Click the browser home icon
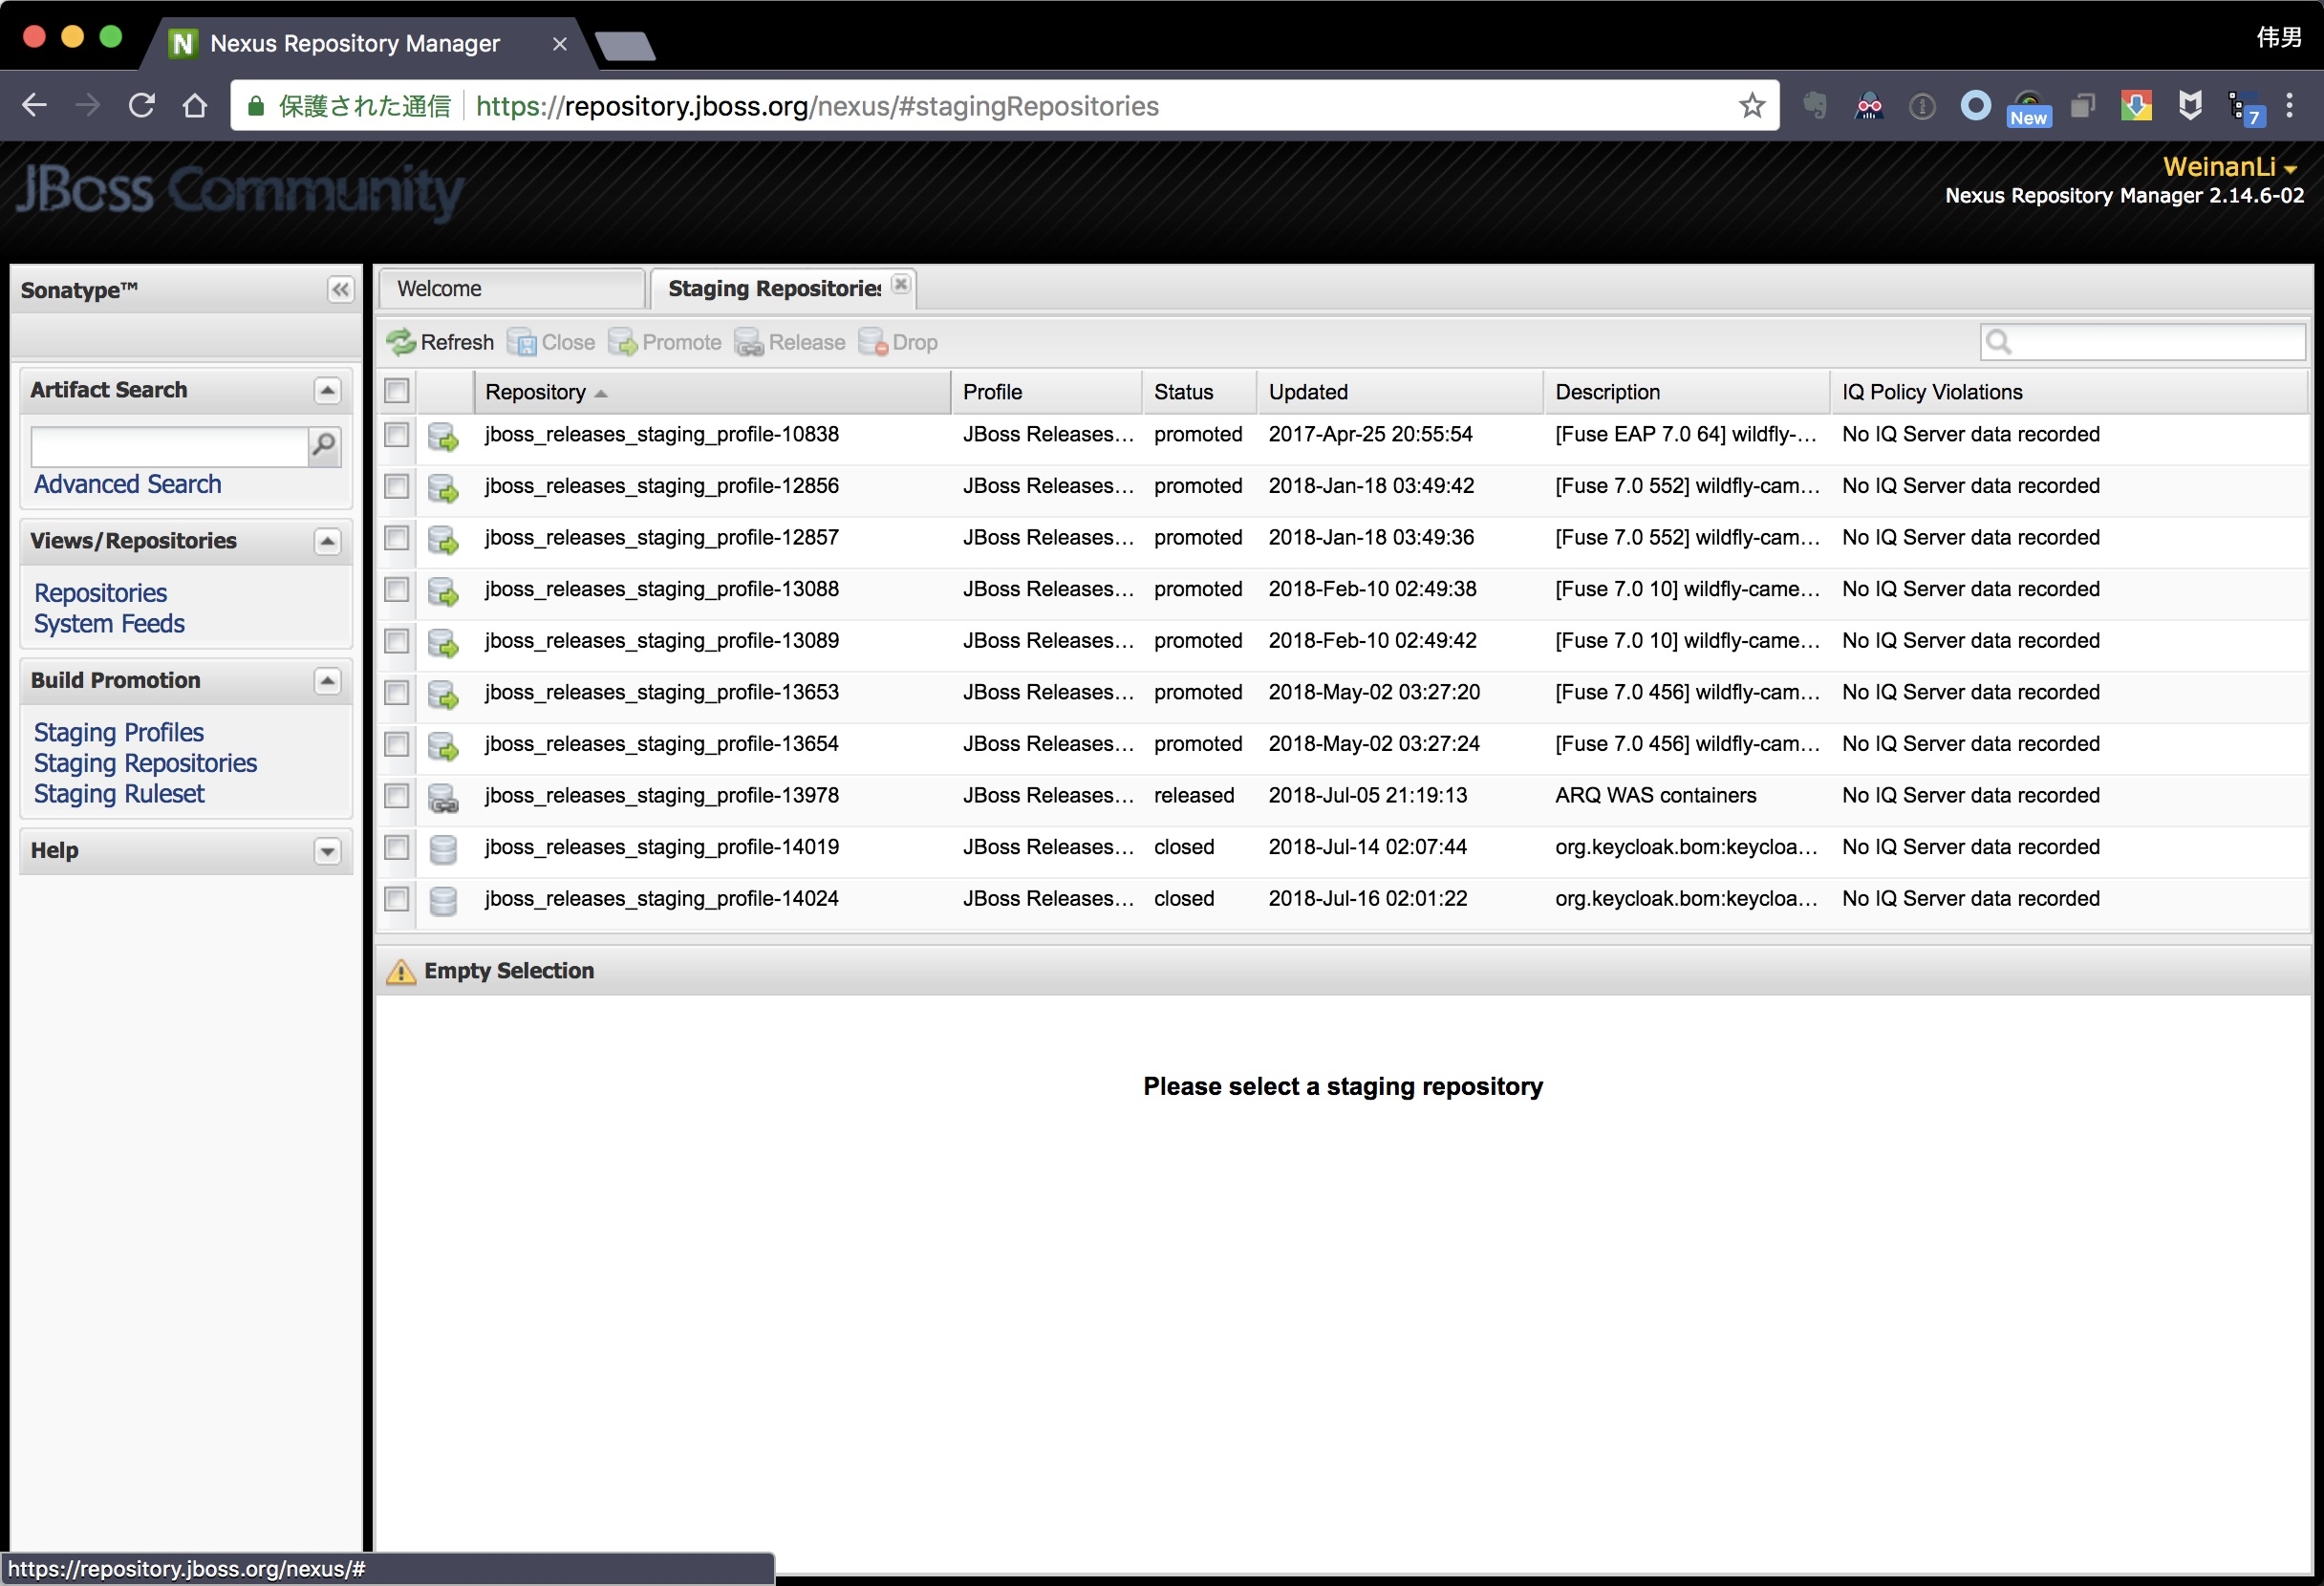 tap(195, 106)
